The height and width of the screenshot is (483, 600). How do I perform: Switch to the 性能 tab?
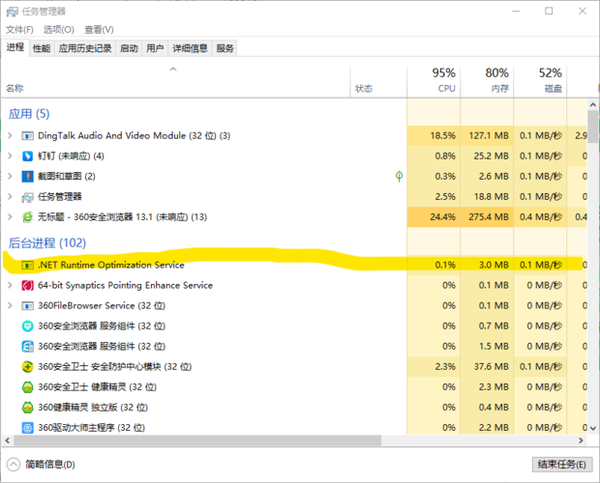coord(41,48)
